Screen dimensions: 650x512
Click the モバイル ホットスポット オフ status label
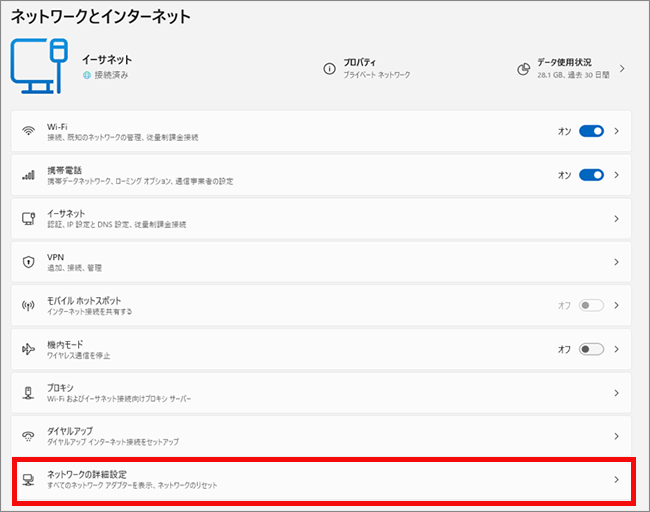(x=565, y=306)
